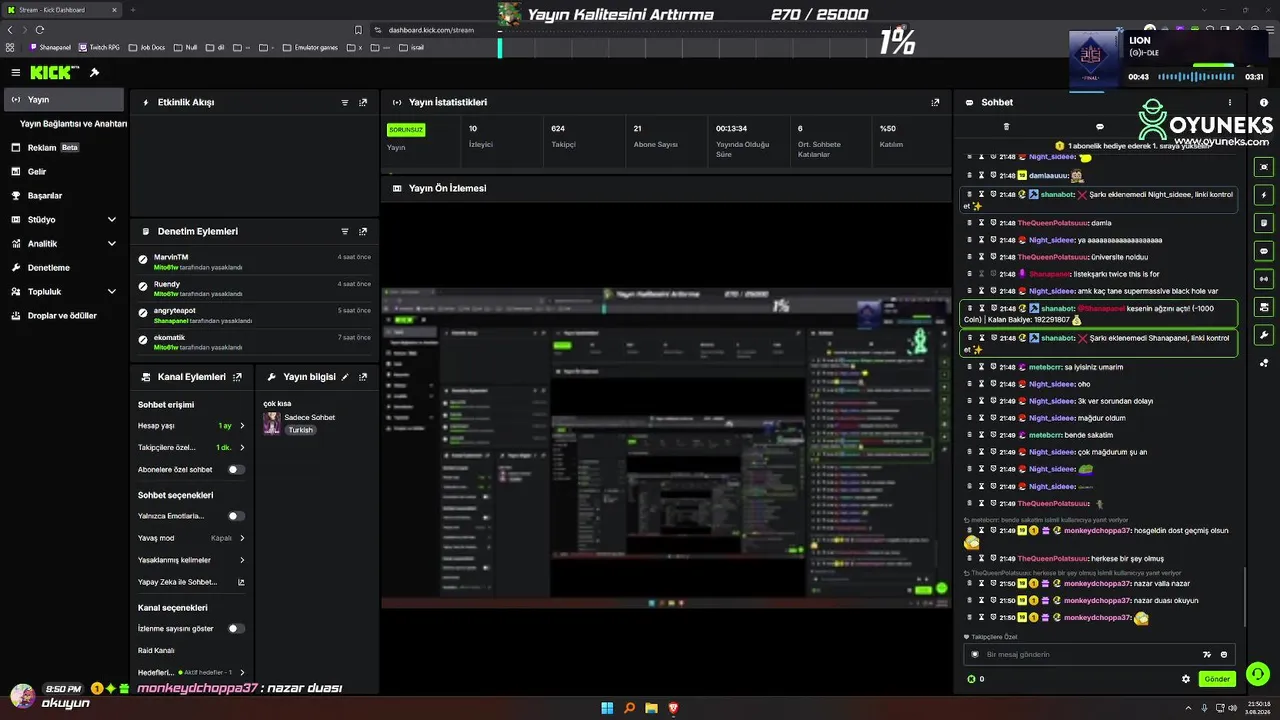Image resolution: width=1280 pixels, height=720 pixels.
Task: Filter the Denetim Eylemleri list
Action: click(345, 232)
